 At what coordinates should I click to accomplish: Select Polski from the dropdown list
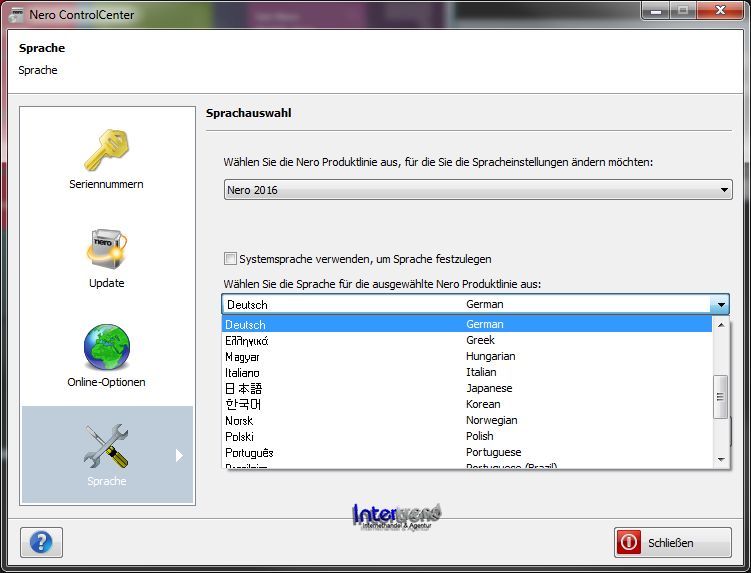[x=240, y=436]
